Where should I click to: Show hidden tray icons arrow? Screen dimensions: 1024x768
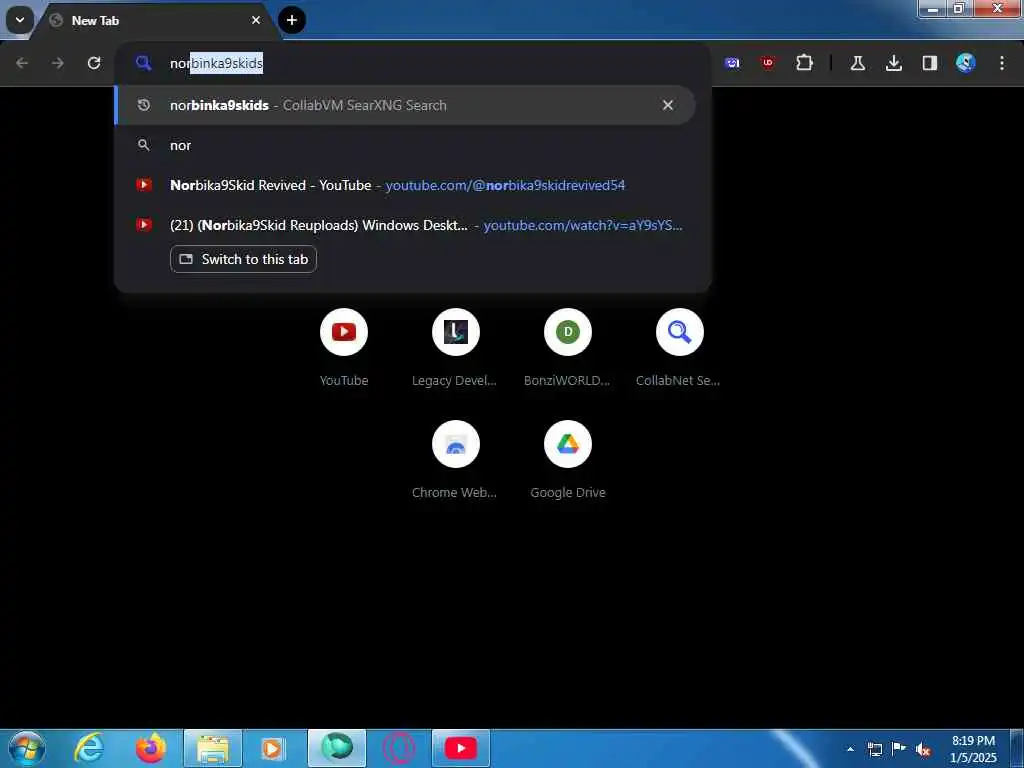coord(850,749)
